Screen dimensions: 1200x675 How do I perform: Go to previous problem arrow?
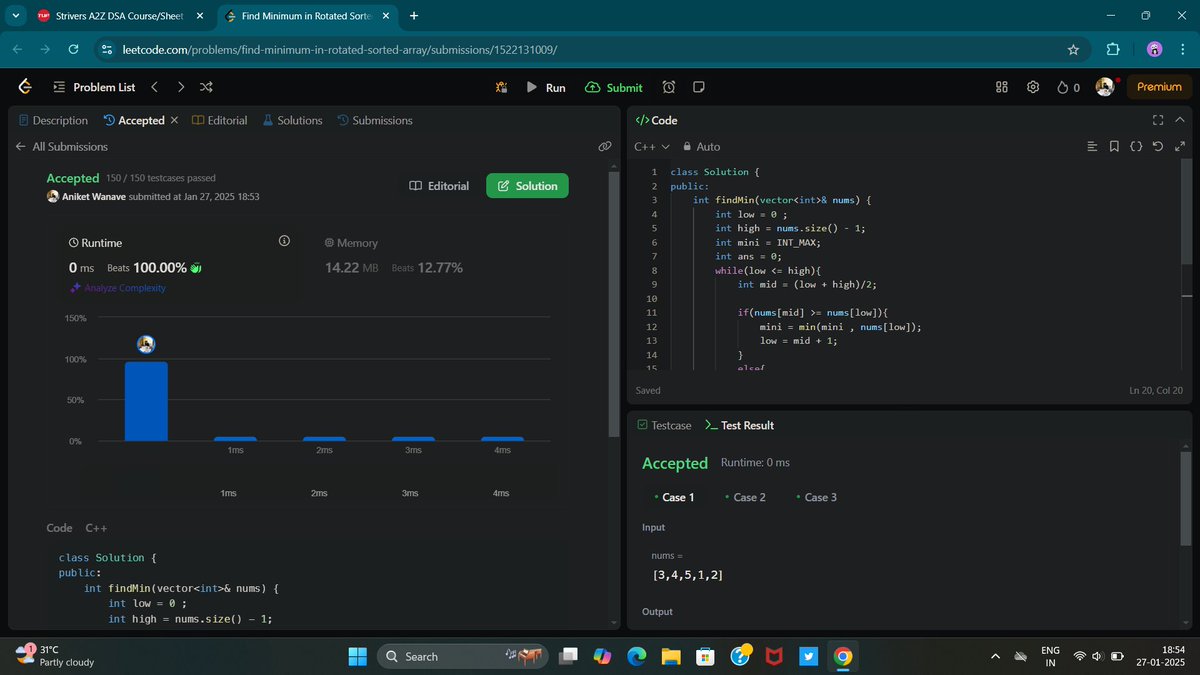(x=154, y=87)
